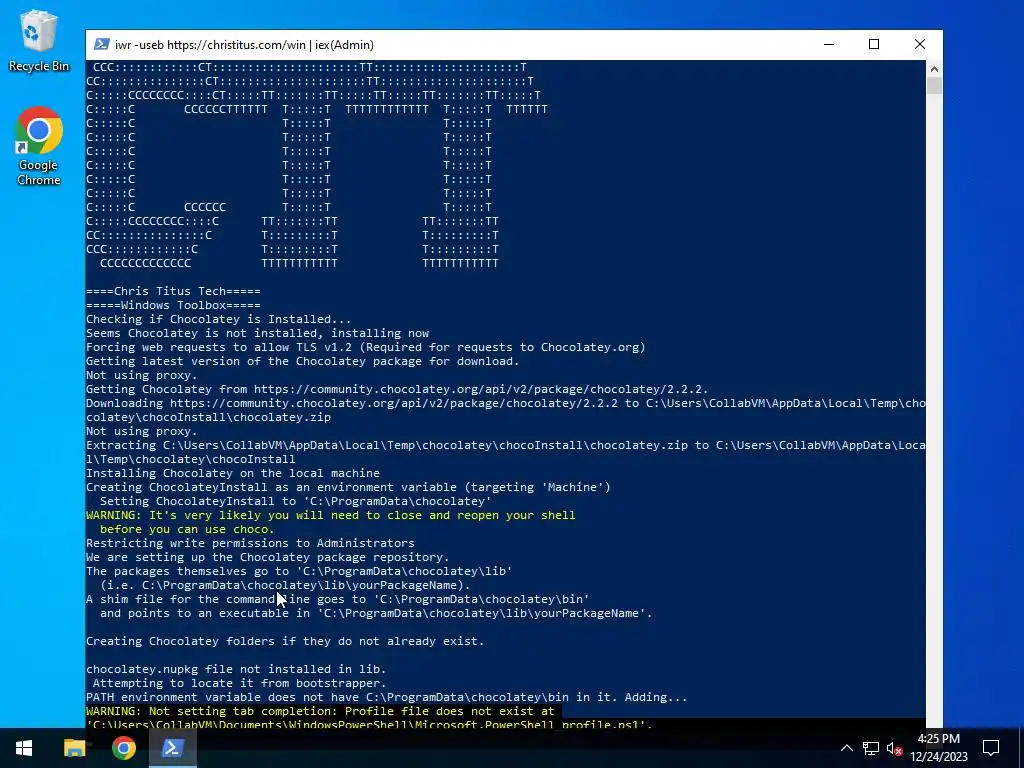Click the 'Setting ChocolateyInstall to' line
The width and height of the screenshot is (1024, 768).
295,501
